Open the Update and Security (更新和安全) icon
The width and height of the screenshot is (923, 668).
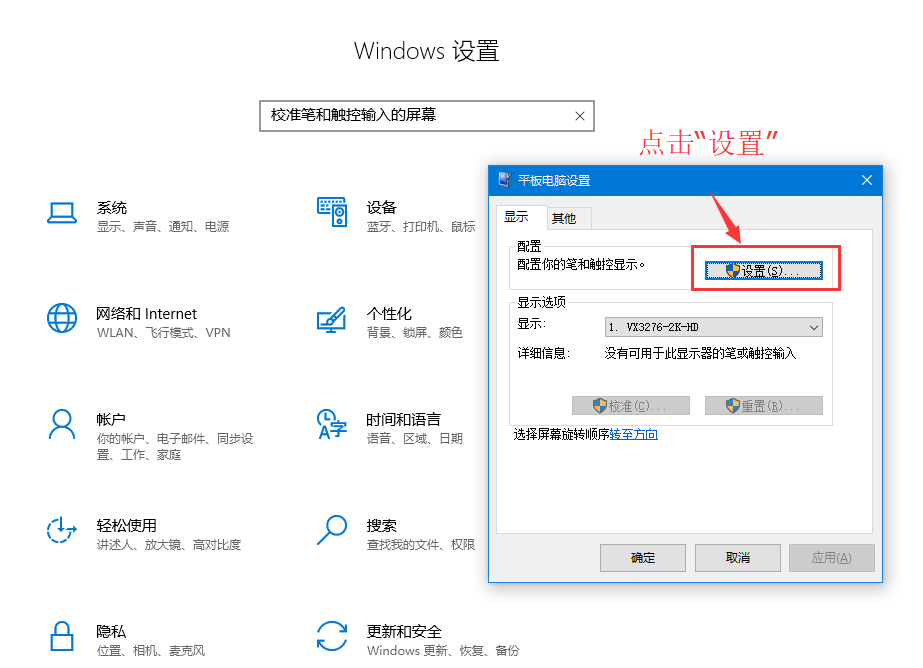click(331, 636)
